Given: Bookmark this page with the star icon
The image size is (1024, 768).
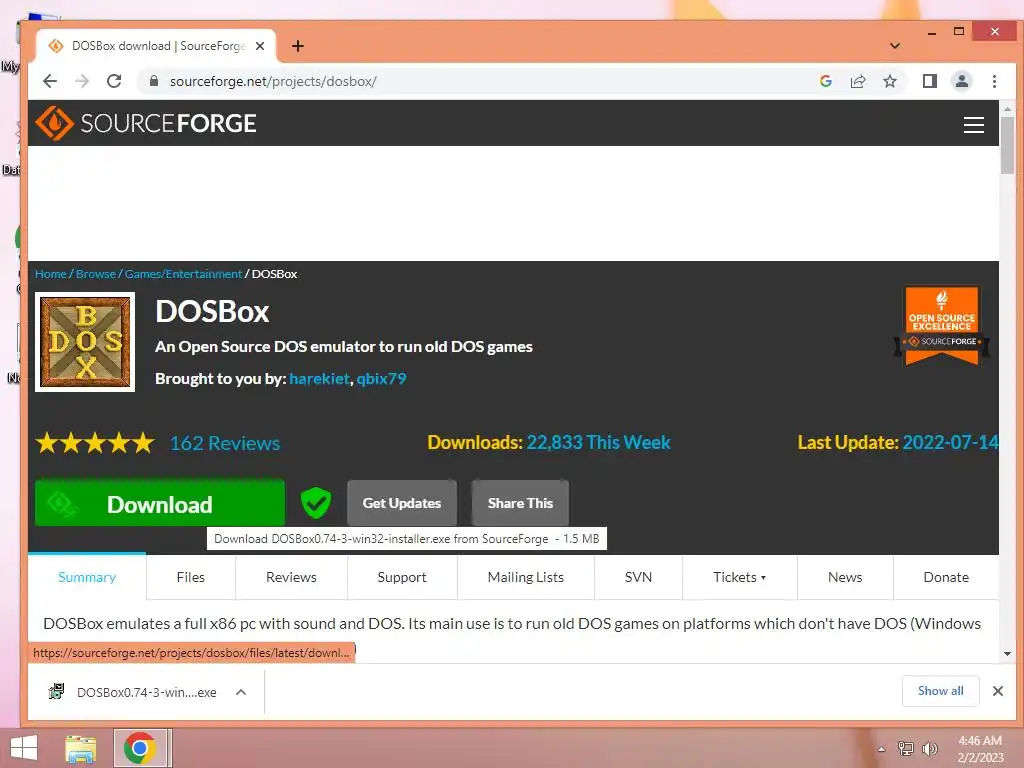Looking at the screenshot, I should 889,81.
